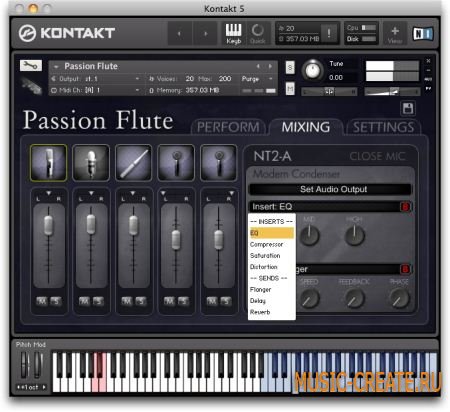Toggle the Insert EQ red bypass button

(x=405, y=207)
